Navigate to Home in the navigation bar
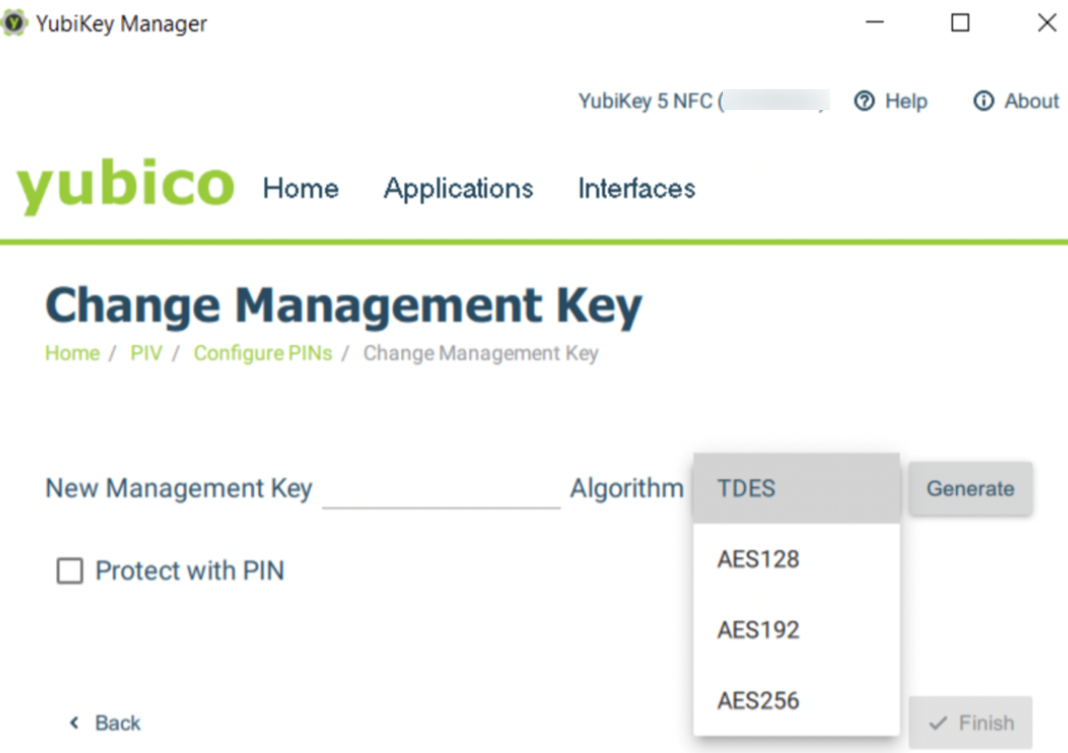Viewport: 1068px width, 753px height. tap(300, 188)
